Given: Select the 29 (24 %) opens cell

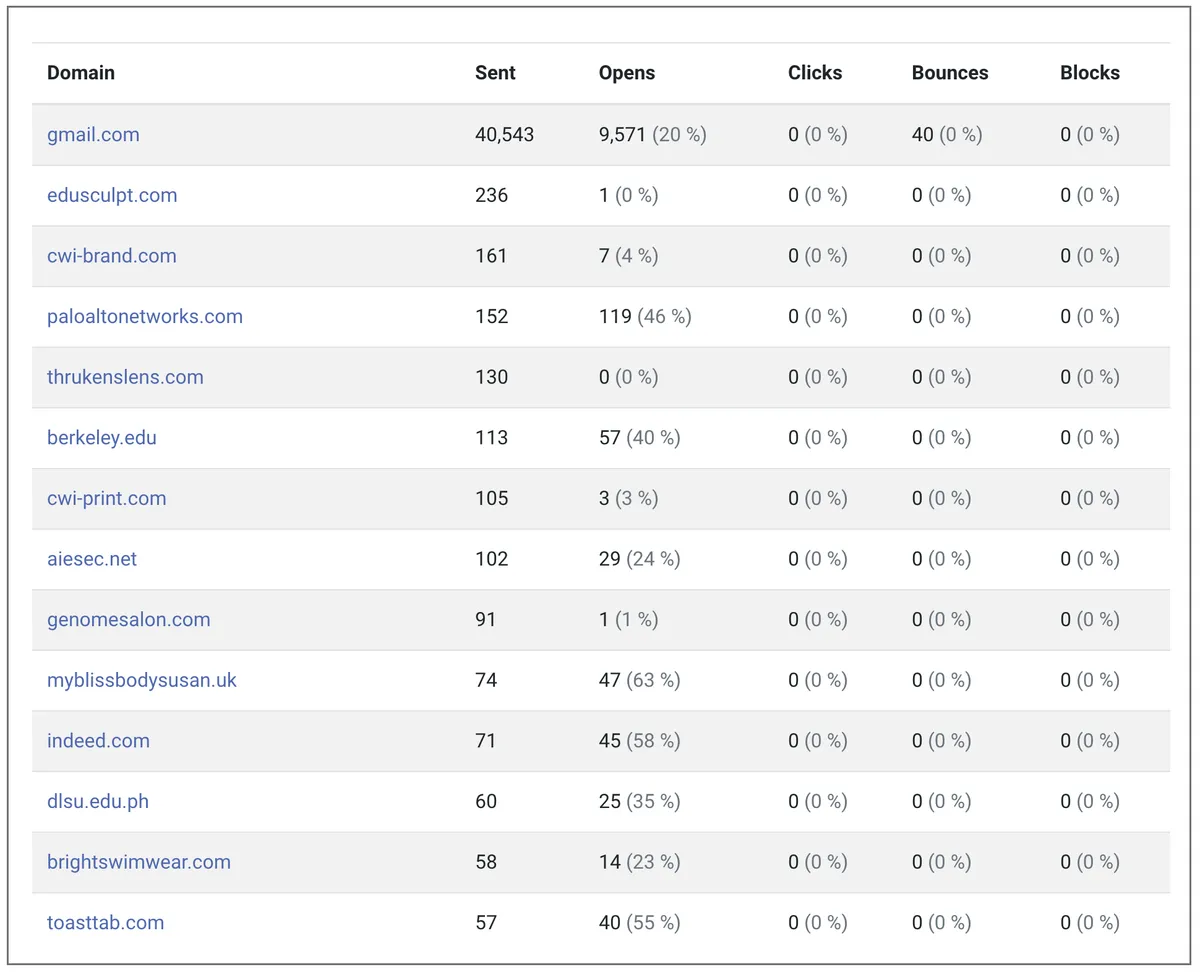Looking at the screenshot, I should [640, 559].
